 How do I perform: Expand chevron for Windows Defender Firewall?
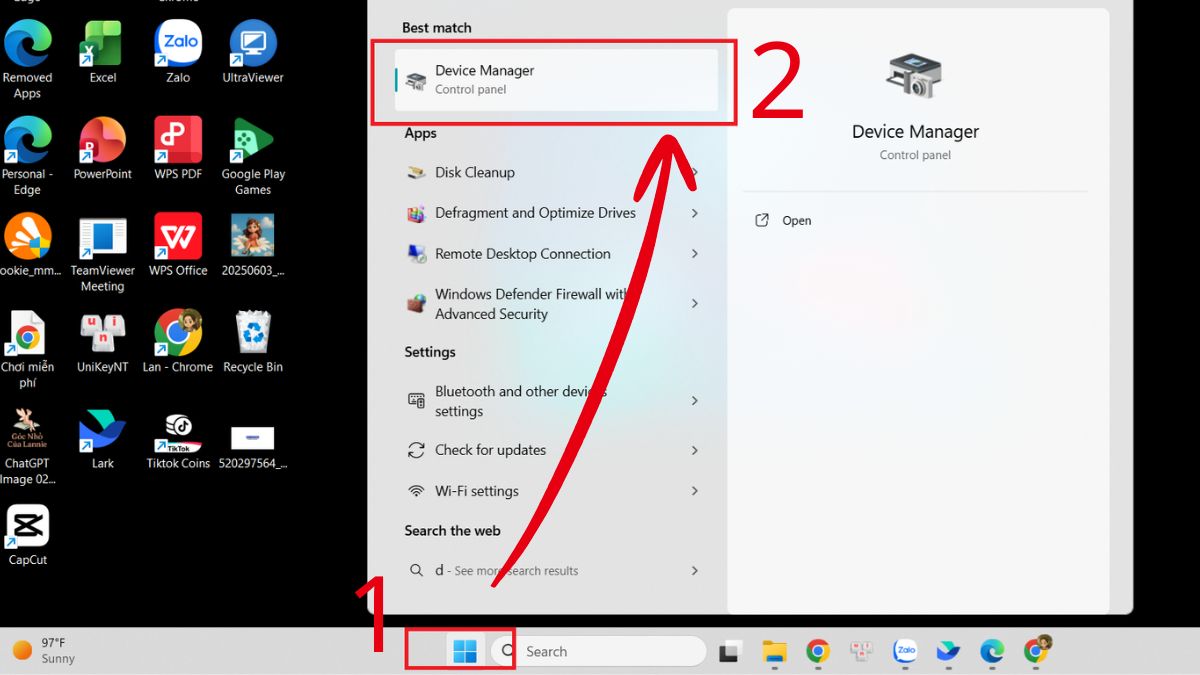point(695,304)
